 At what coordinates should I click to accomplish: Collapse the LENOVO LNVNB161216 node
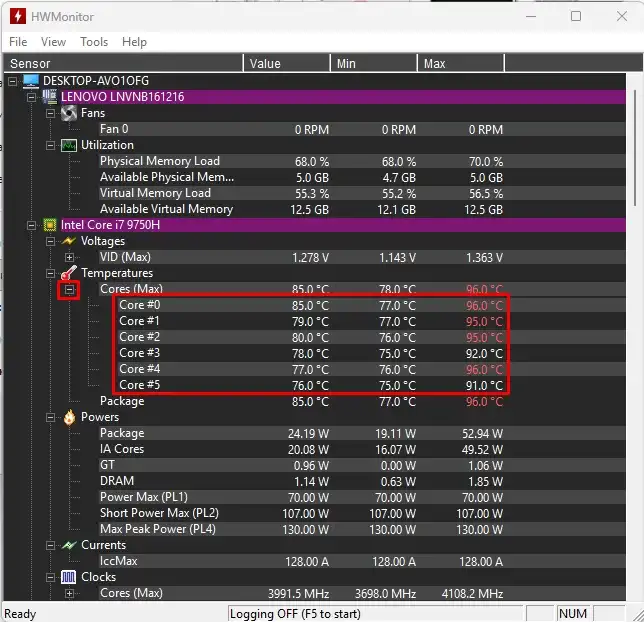coord(32,97)
